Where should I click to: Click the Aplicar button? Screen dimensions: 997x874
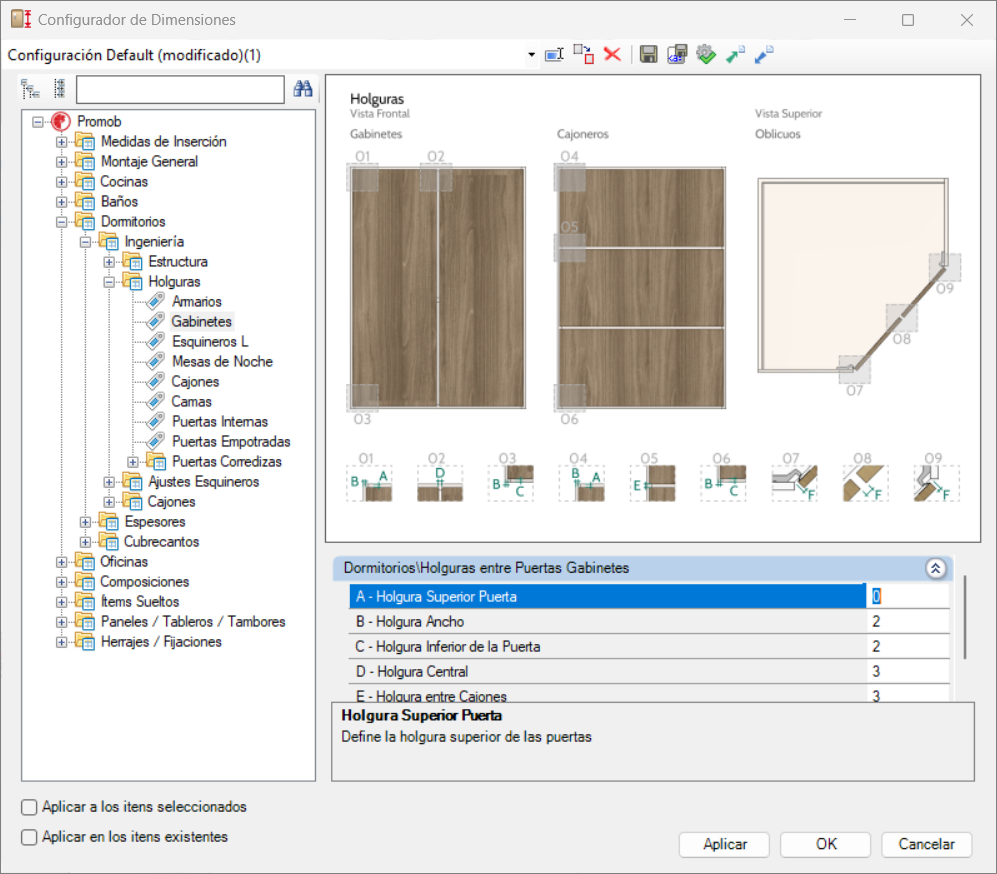coord(725,844)
